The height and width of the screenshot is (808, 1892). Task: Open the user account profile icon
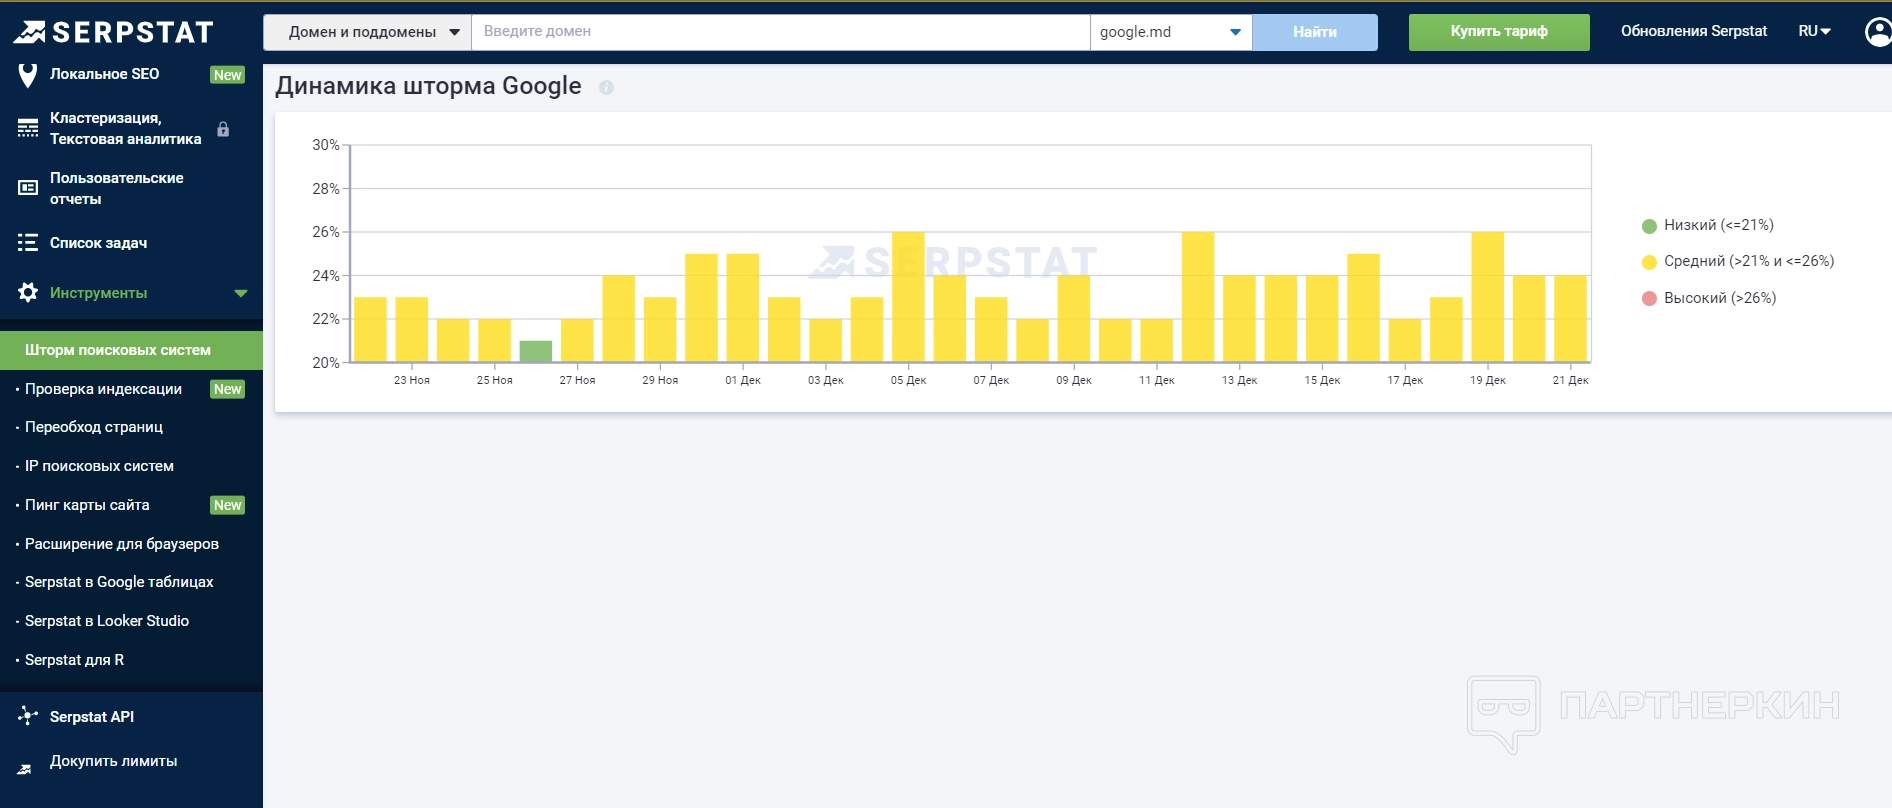pyautogui.click(x=1879, y=32)
